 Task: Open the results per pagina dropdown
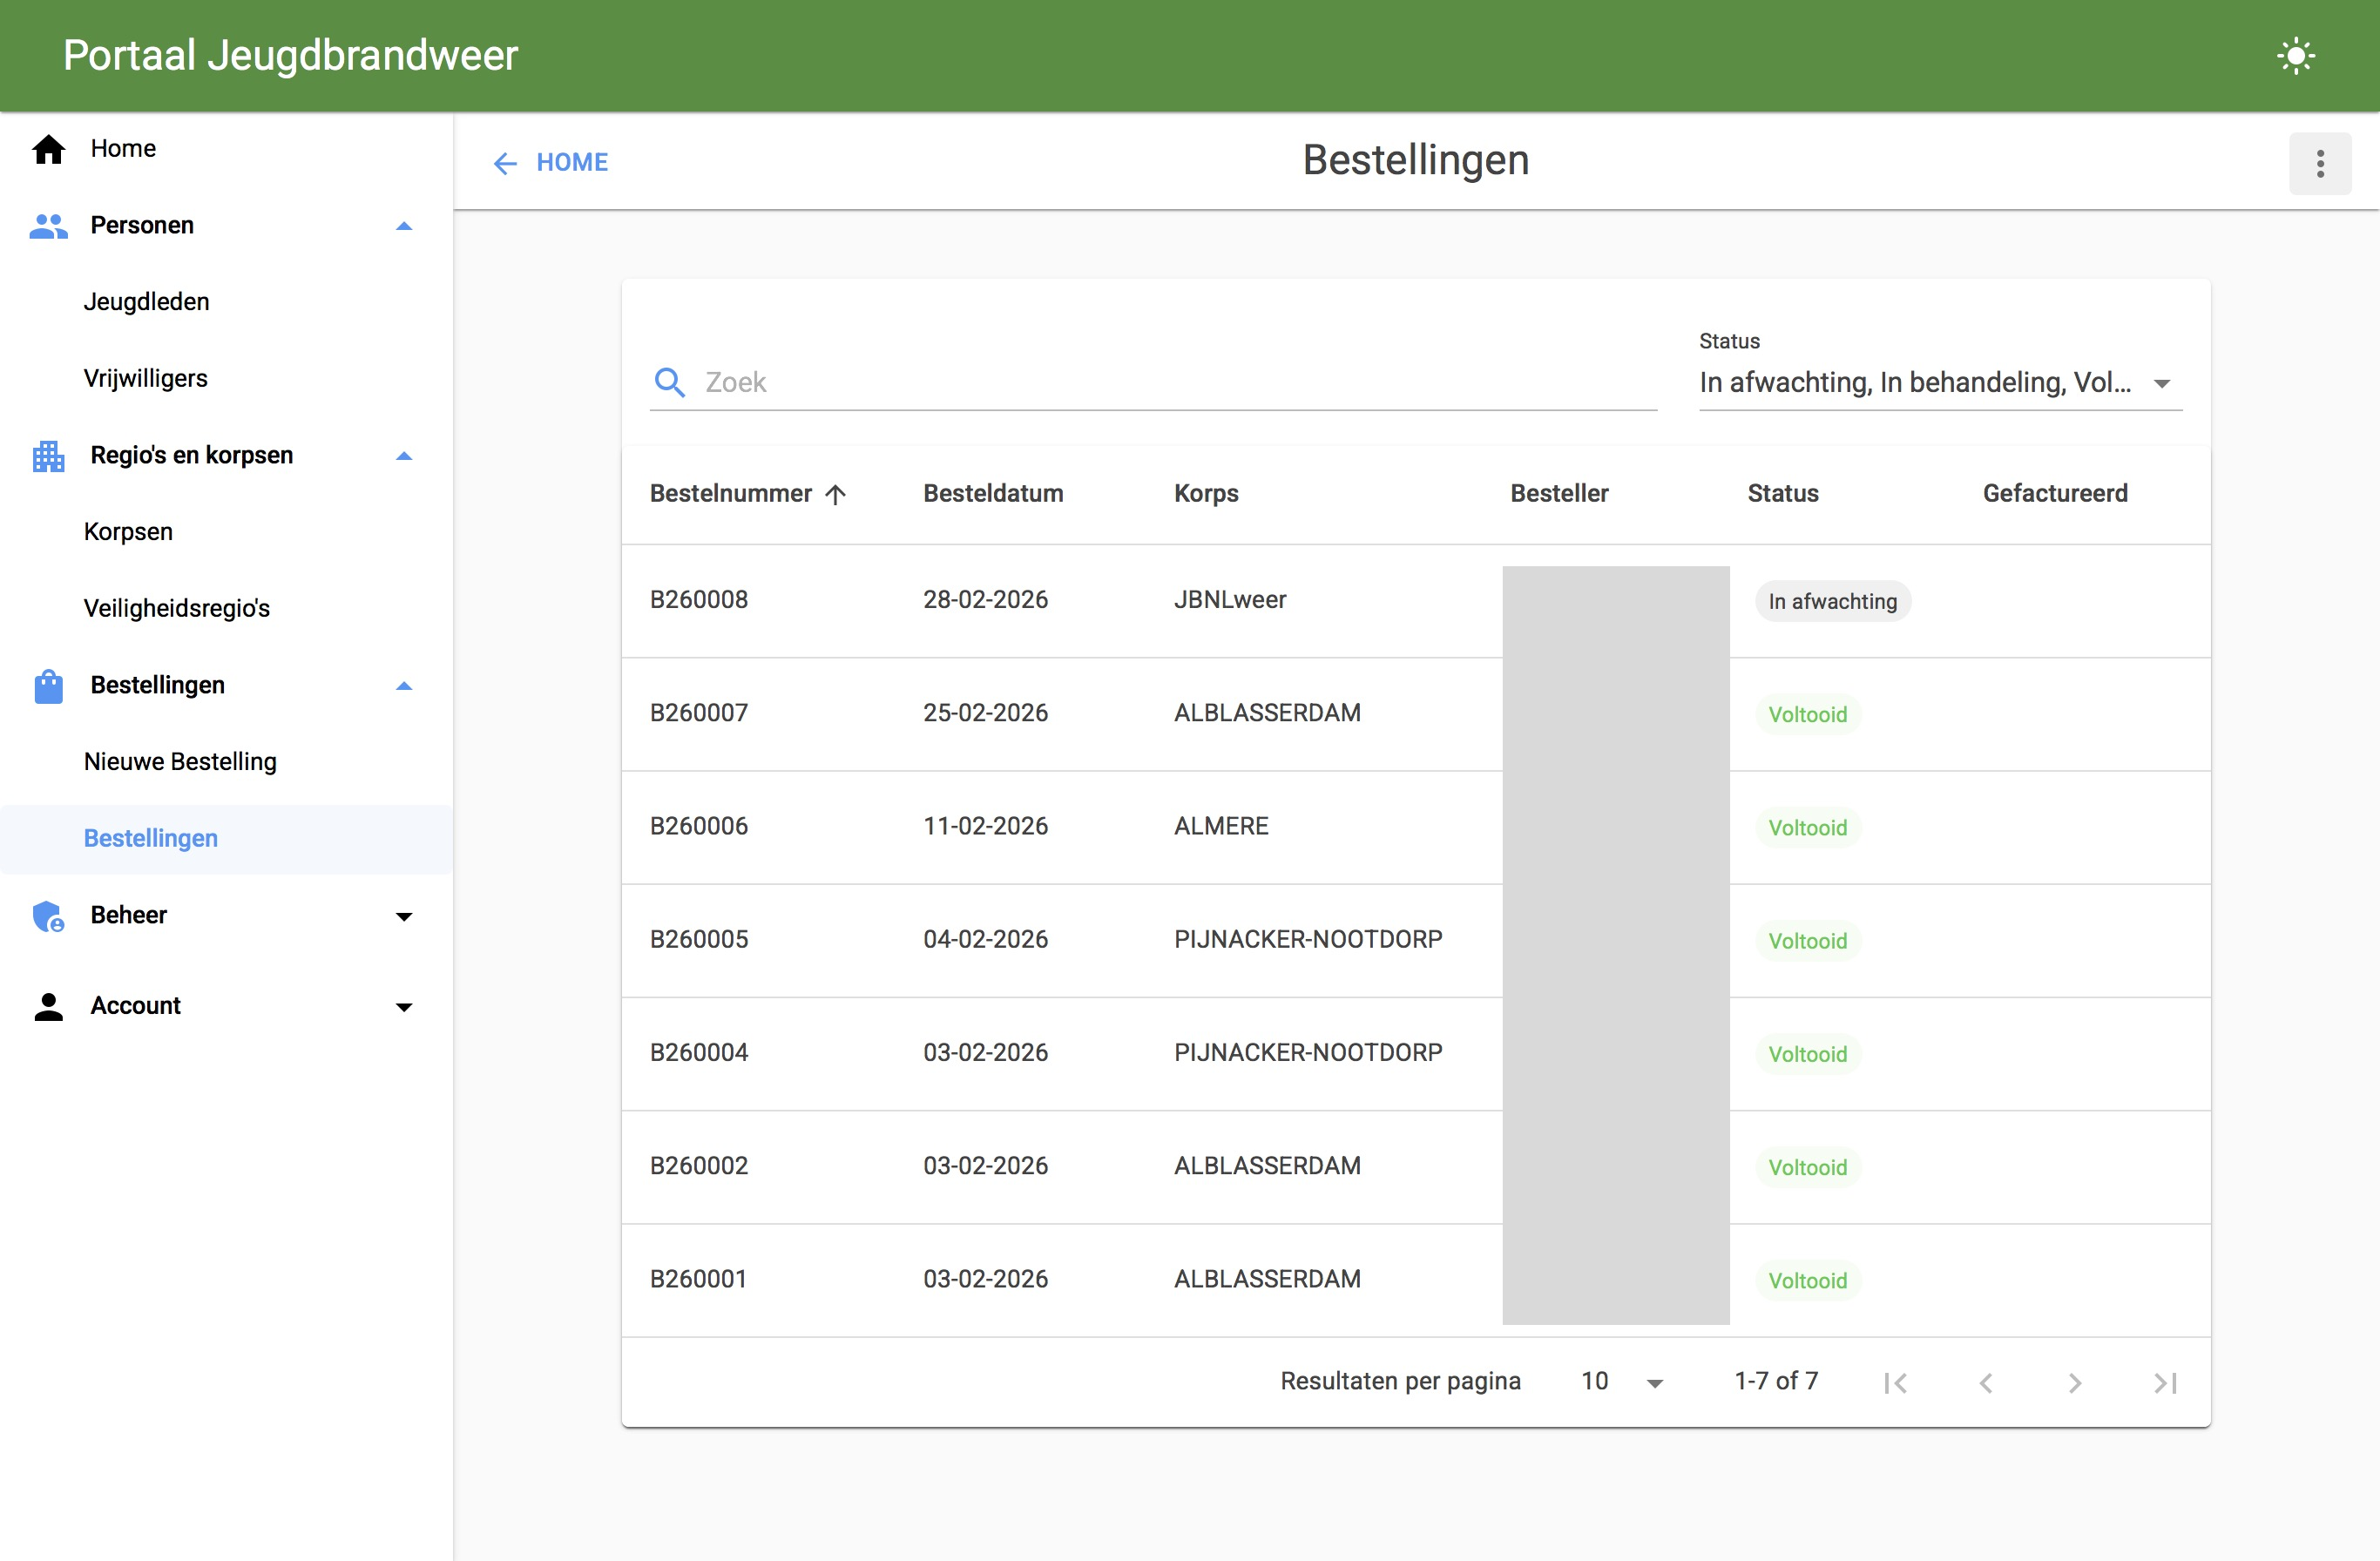click(x=1622, y=1382)
